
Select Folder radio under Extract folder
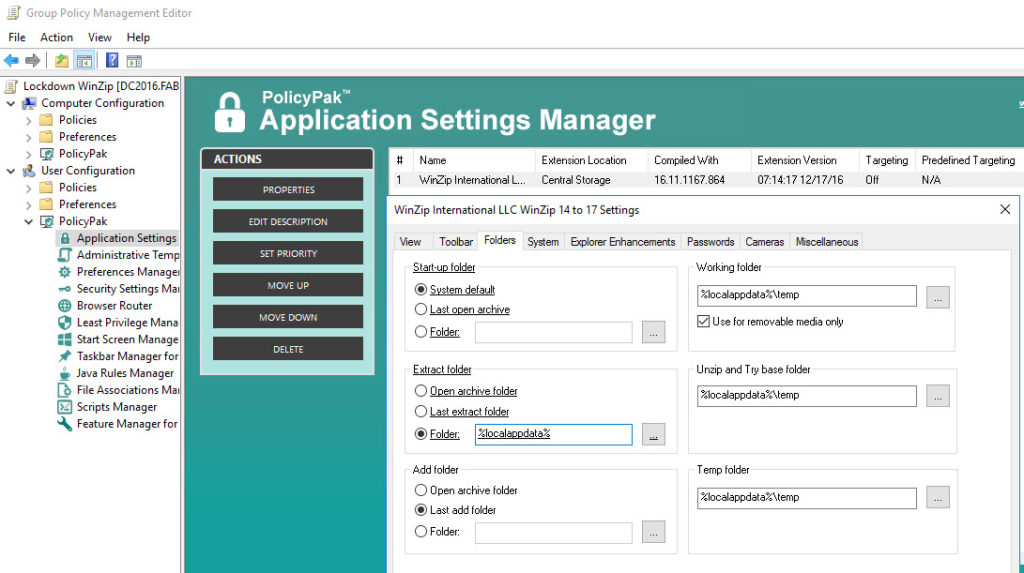(421, 434)
